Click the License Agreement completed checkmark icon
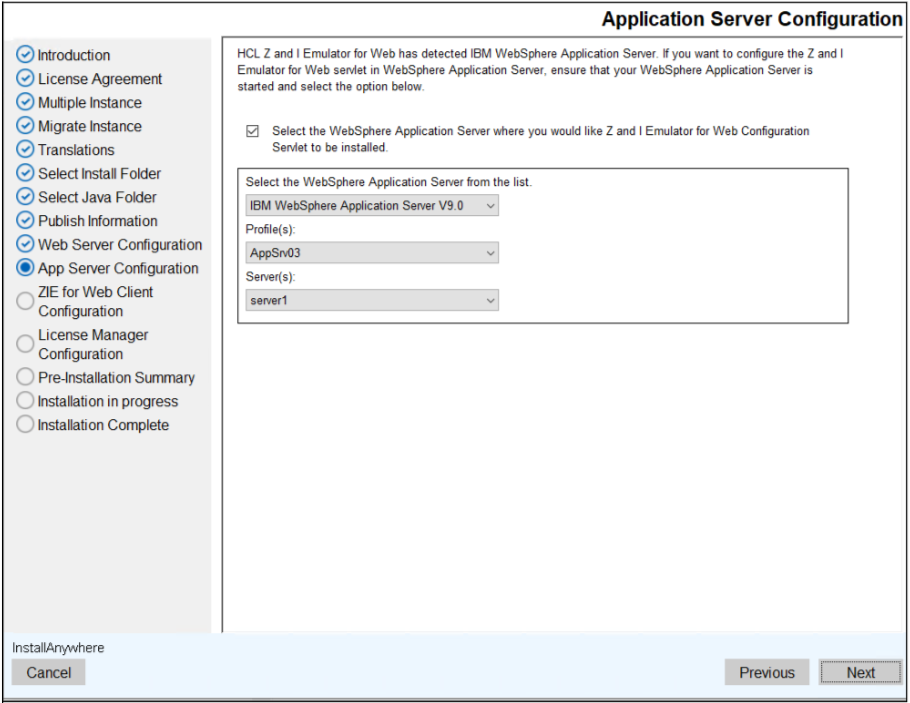The image size is (910, 703). 25,78
